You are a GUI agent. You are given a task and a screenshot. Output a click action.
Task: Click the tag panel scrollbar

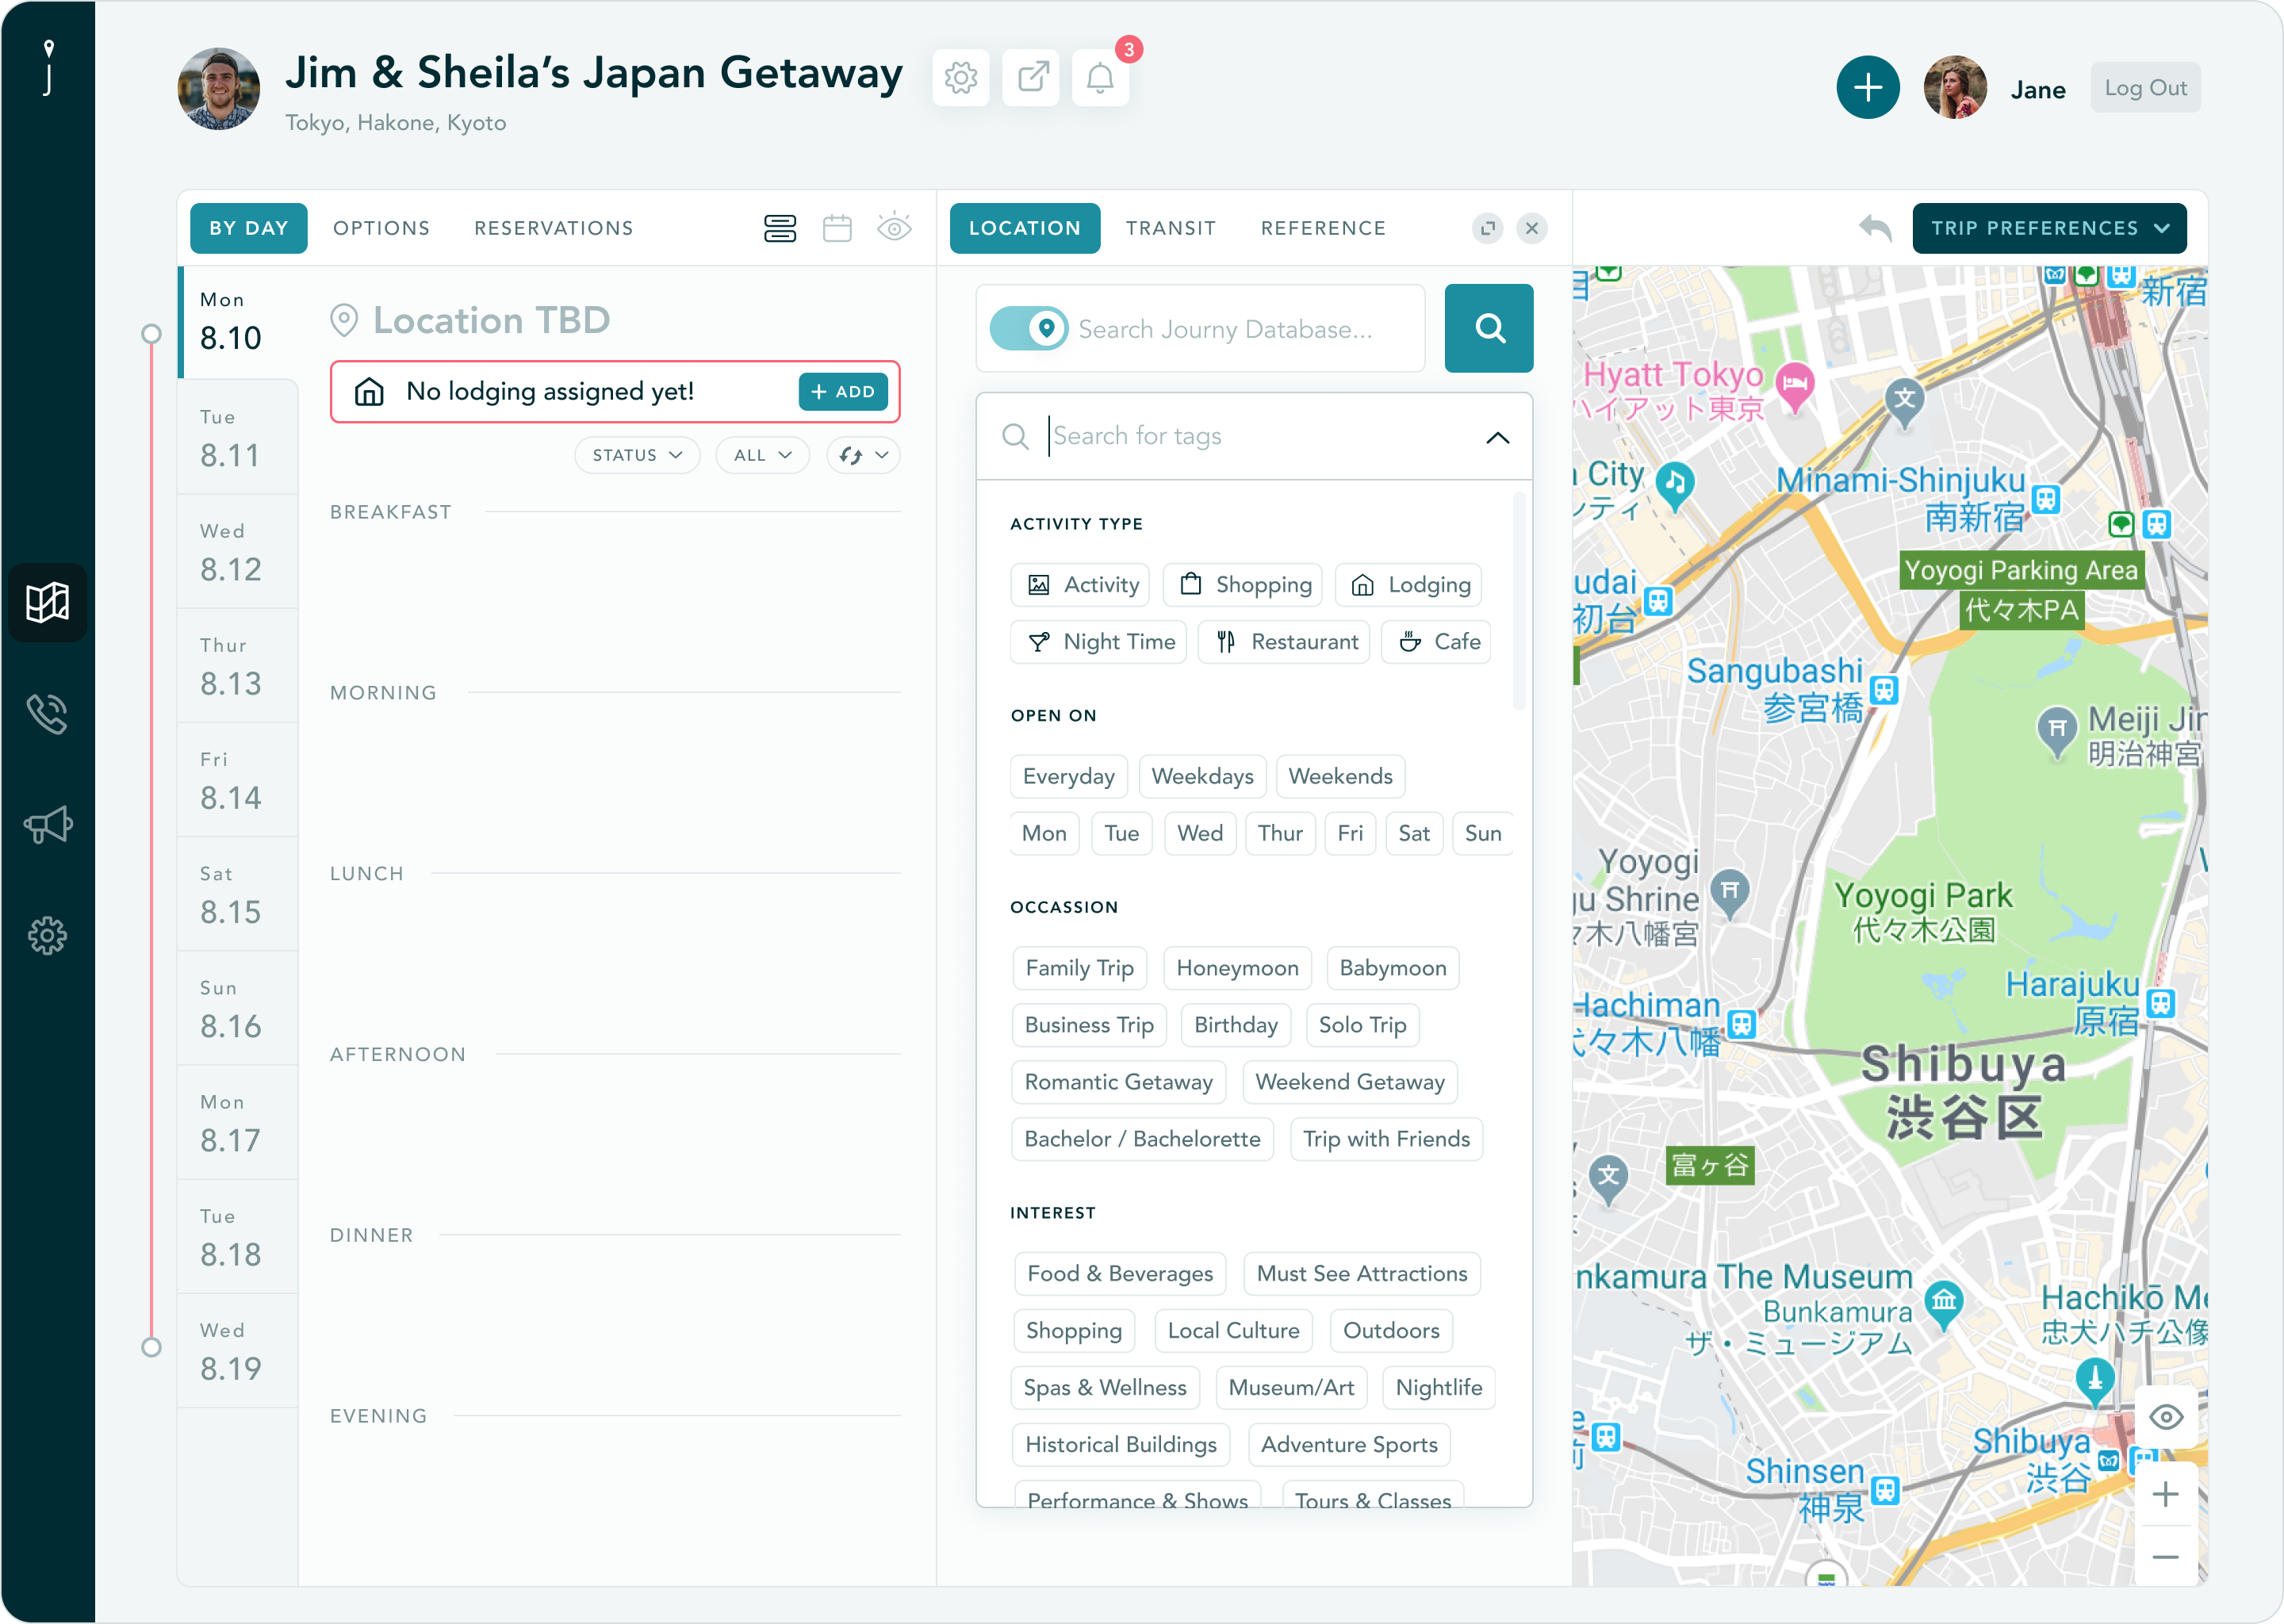(x=1519, y=600)
